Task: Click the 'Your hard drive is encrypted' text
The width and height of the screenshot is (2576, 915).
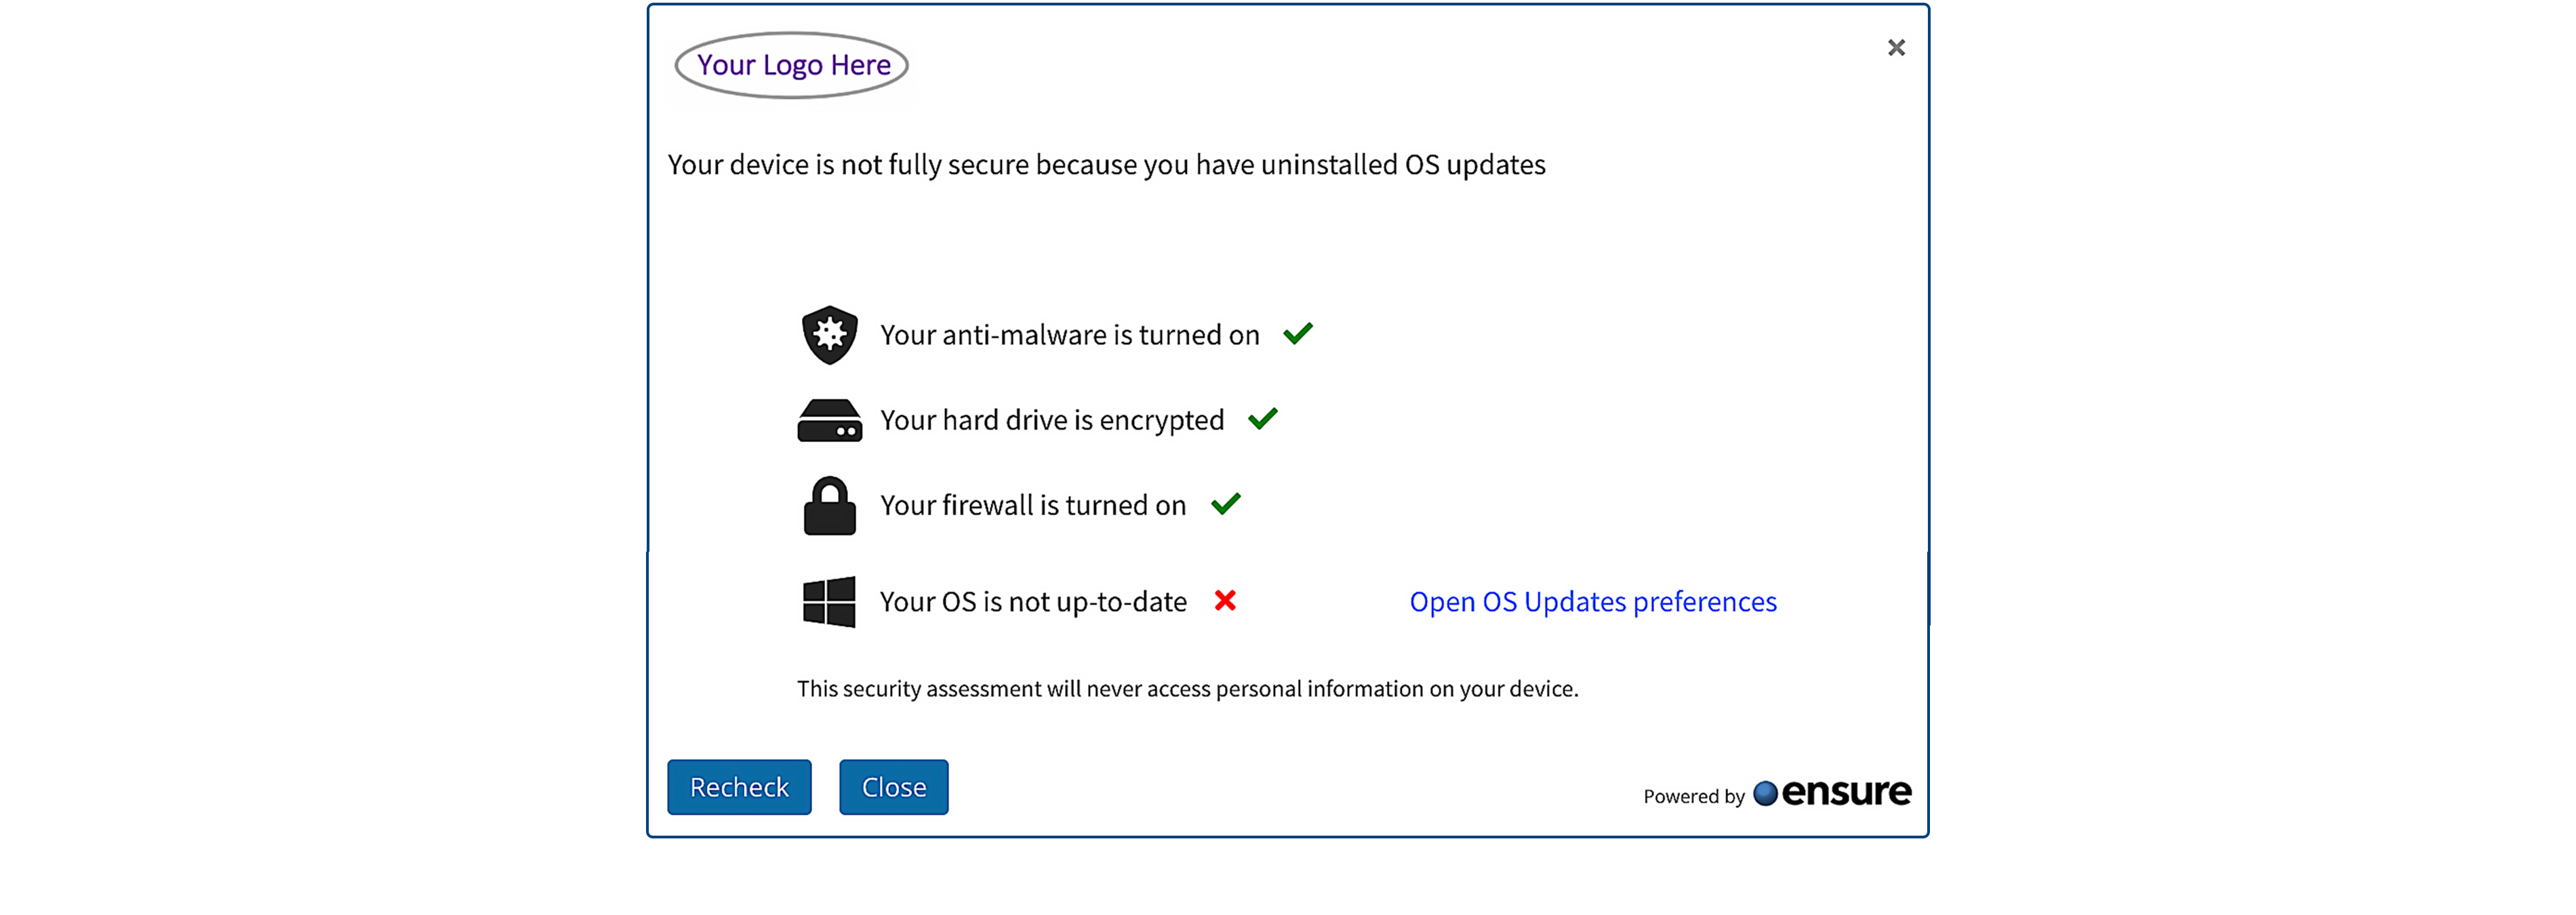Action: pos(1051,420)
